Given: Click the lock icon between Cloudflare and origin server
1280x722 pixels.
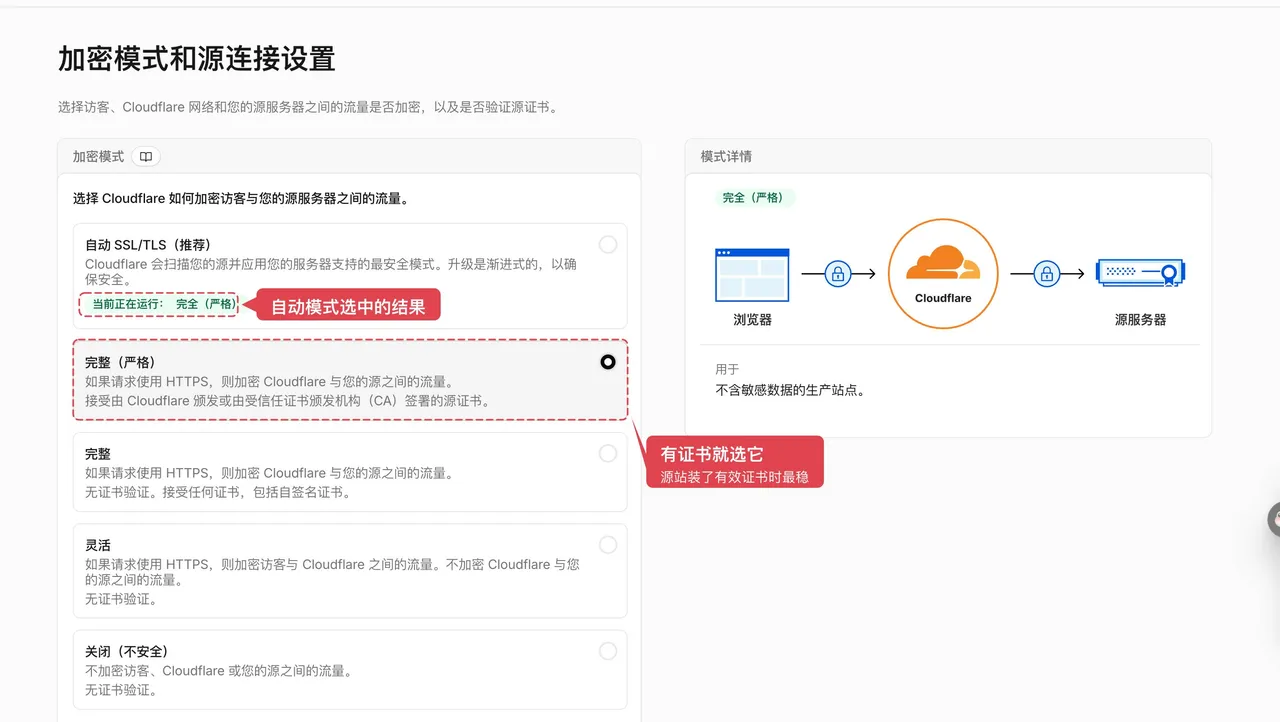Looking at the screenshot, I should click(1046, 273).
